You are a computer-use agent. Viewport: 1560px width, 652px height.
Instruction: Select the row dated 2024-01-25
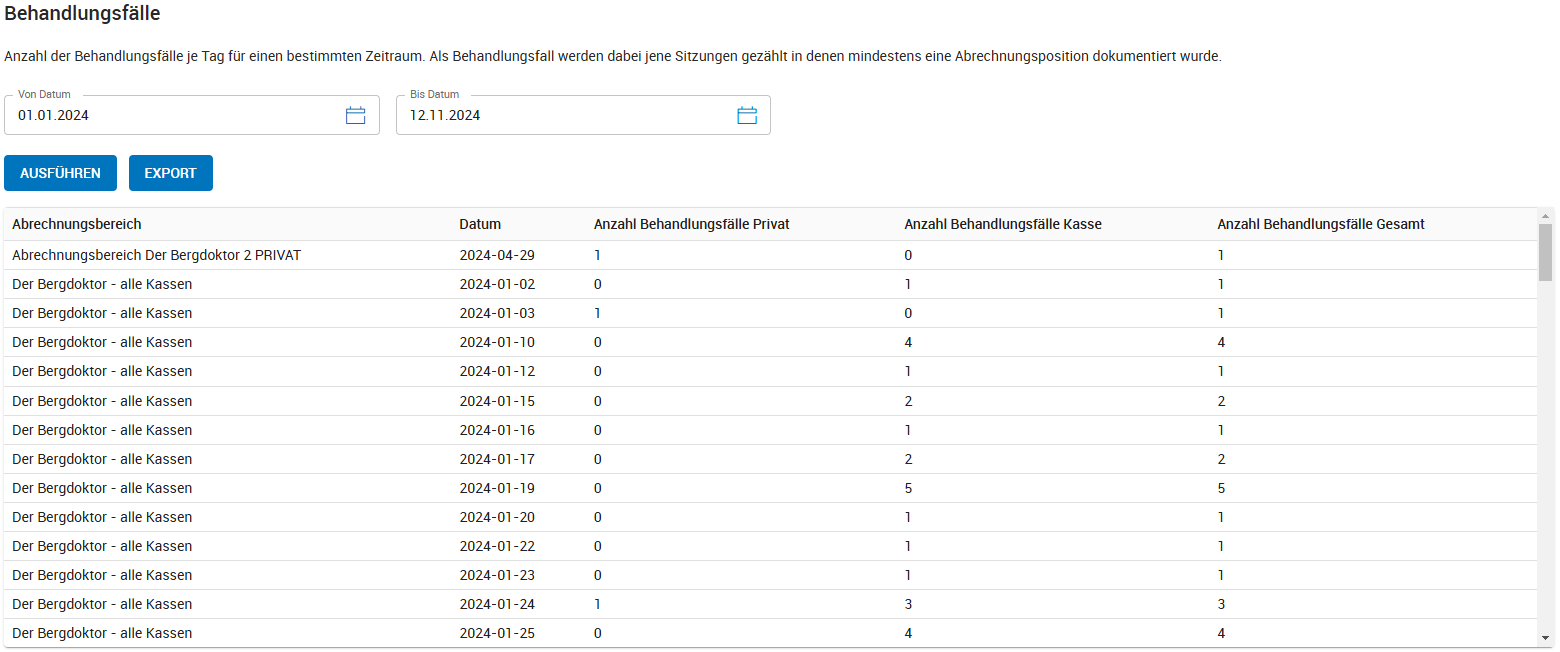click(x=771, y=633)
